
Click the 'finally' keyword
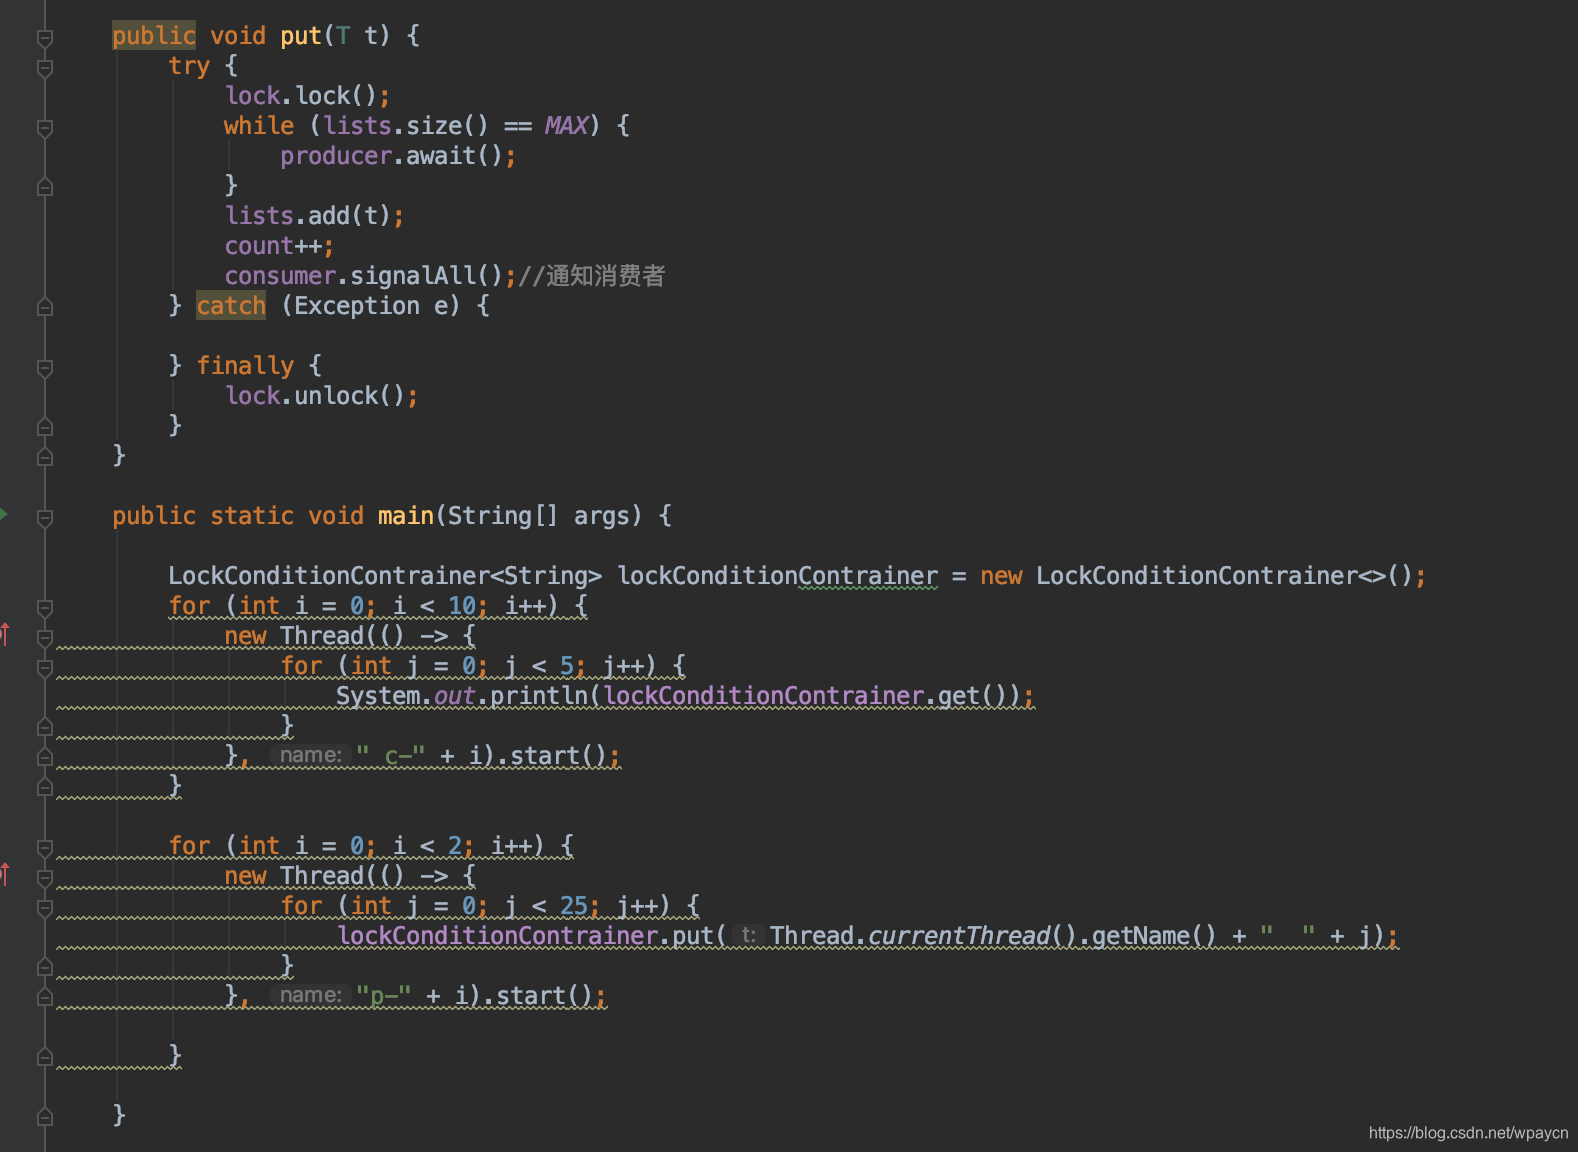pyautogui.click(x=245, y=366)
